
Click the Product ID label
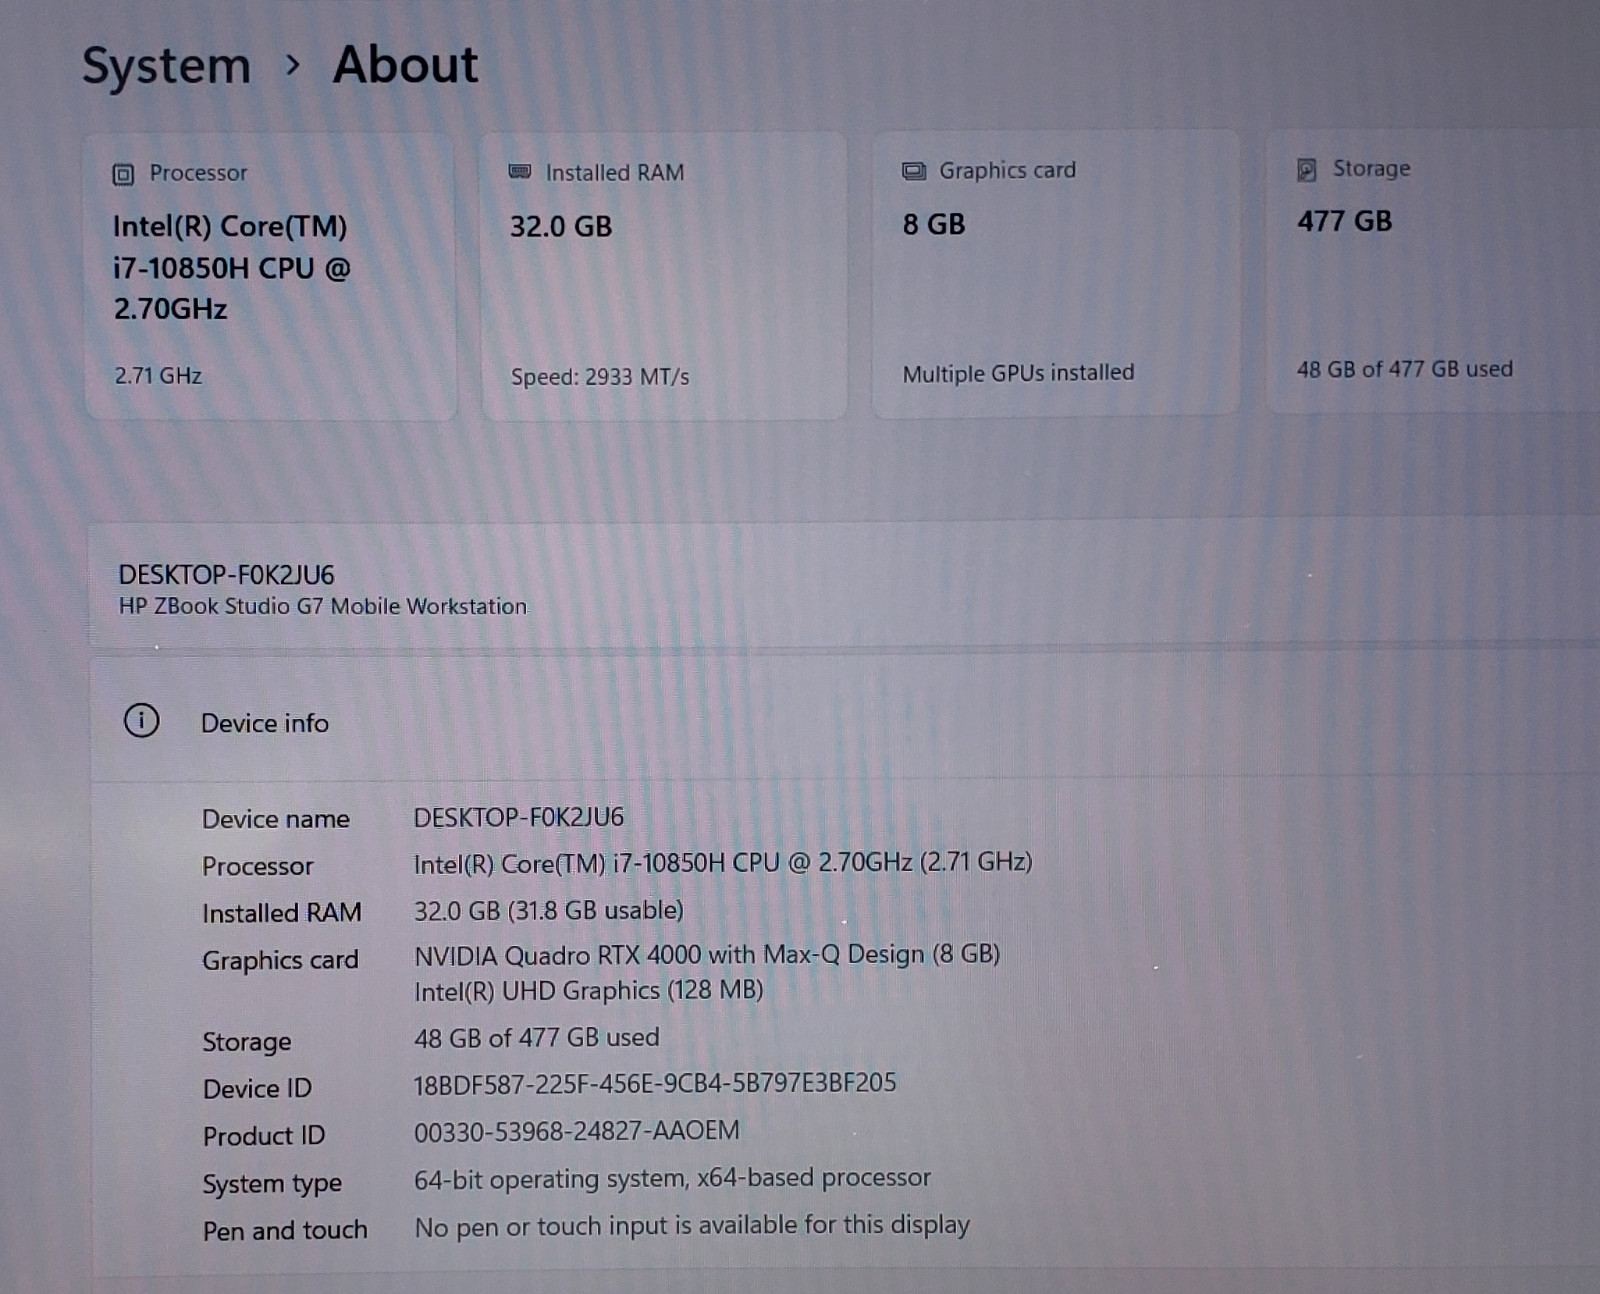(x=264, y=1136)
